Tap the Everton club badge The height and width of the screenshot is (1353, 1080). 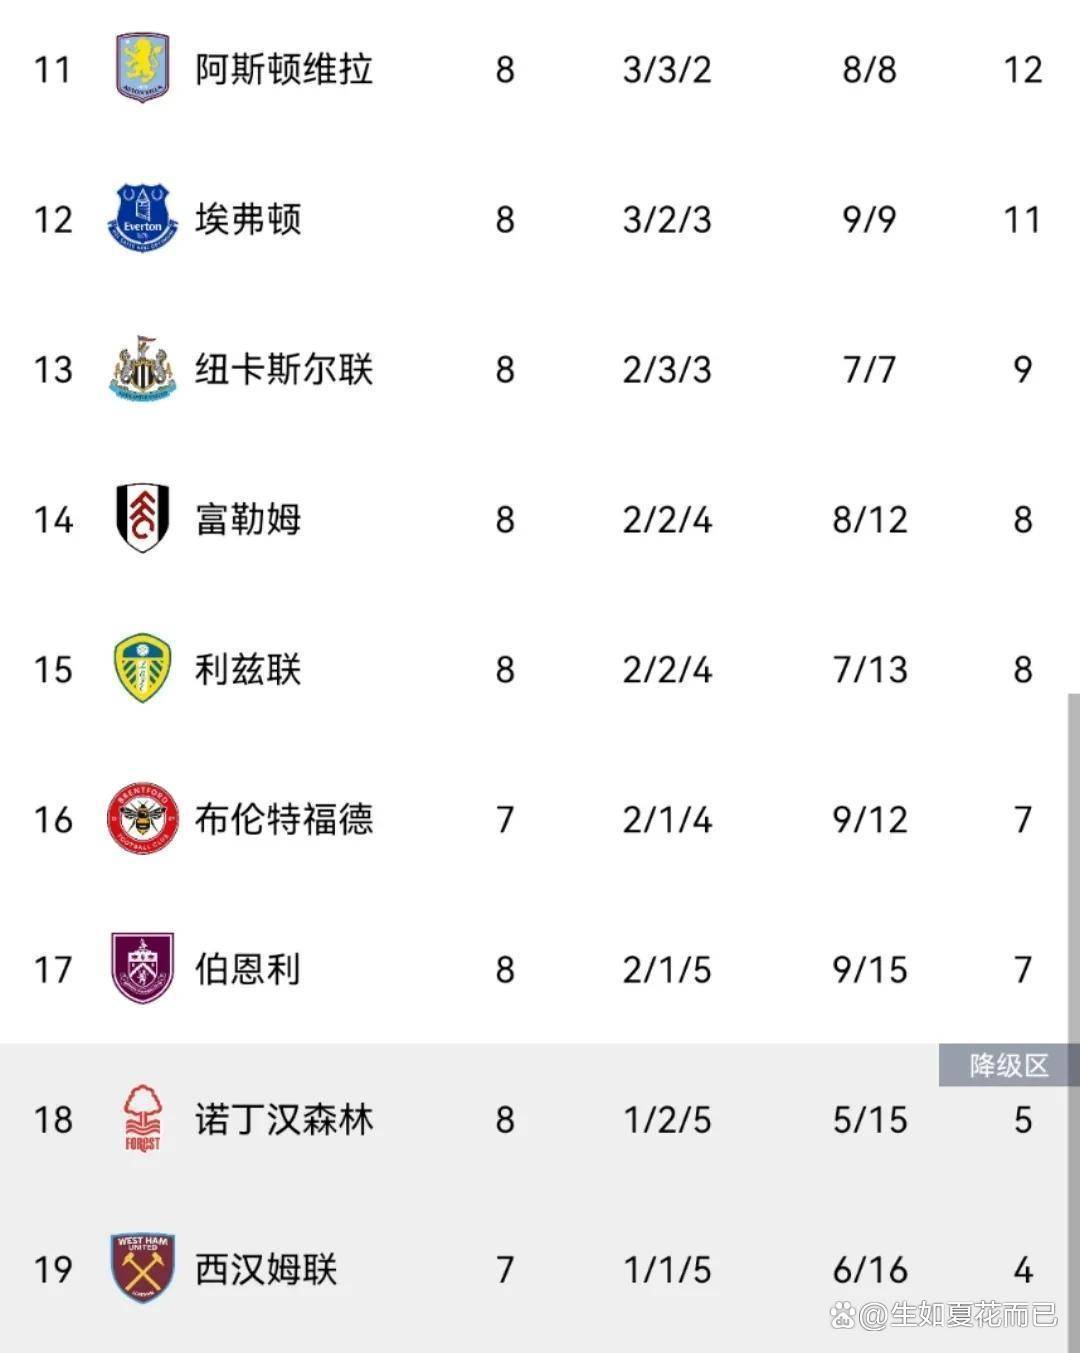coord(142,218)
